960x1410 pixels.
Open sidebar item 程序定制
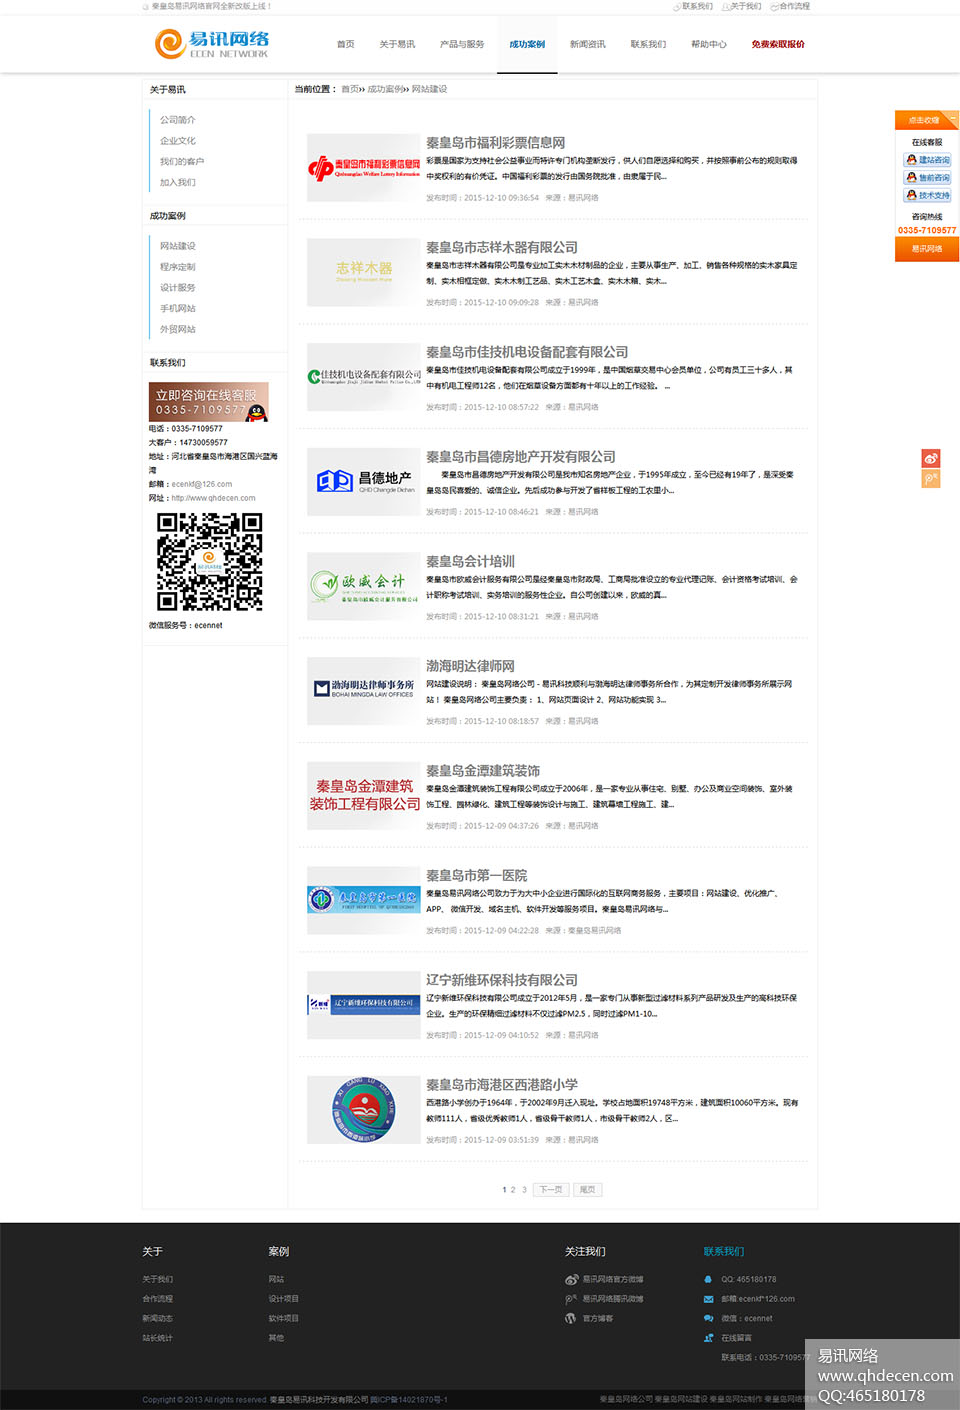tap(178, 267)
